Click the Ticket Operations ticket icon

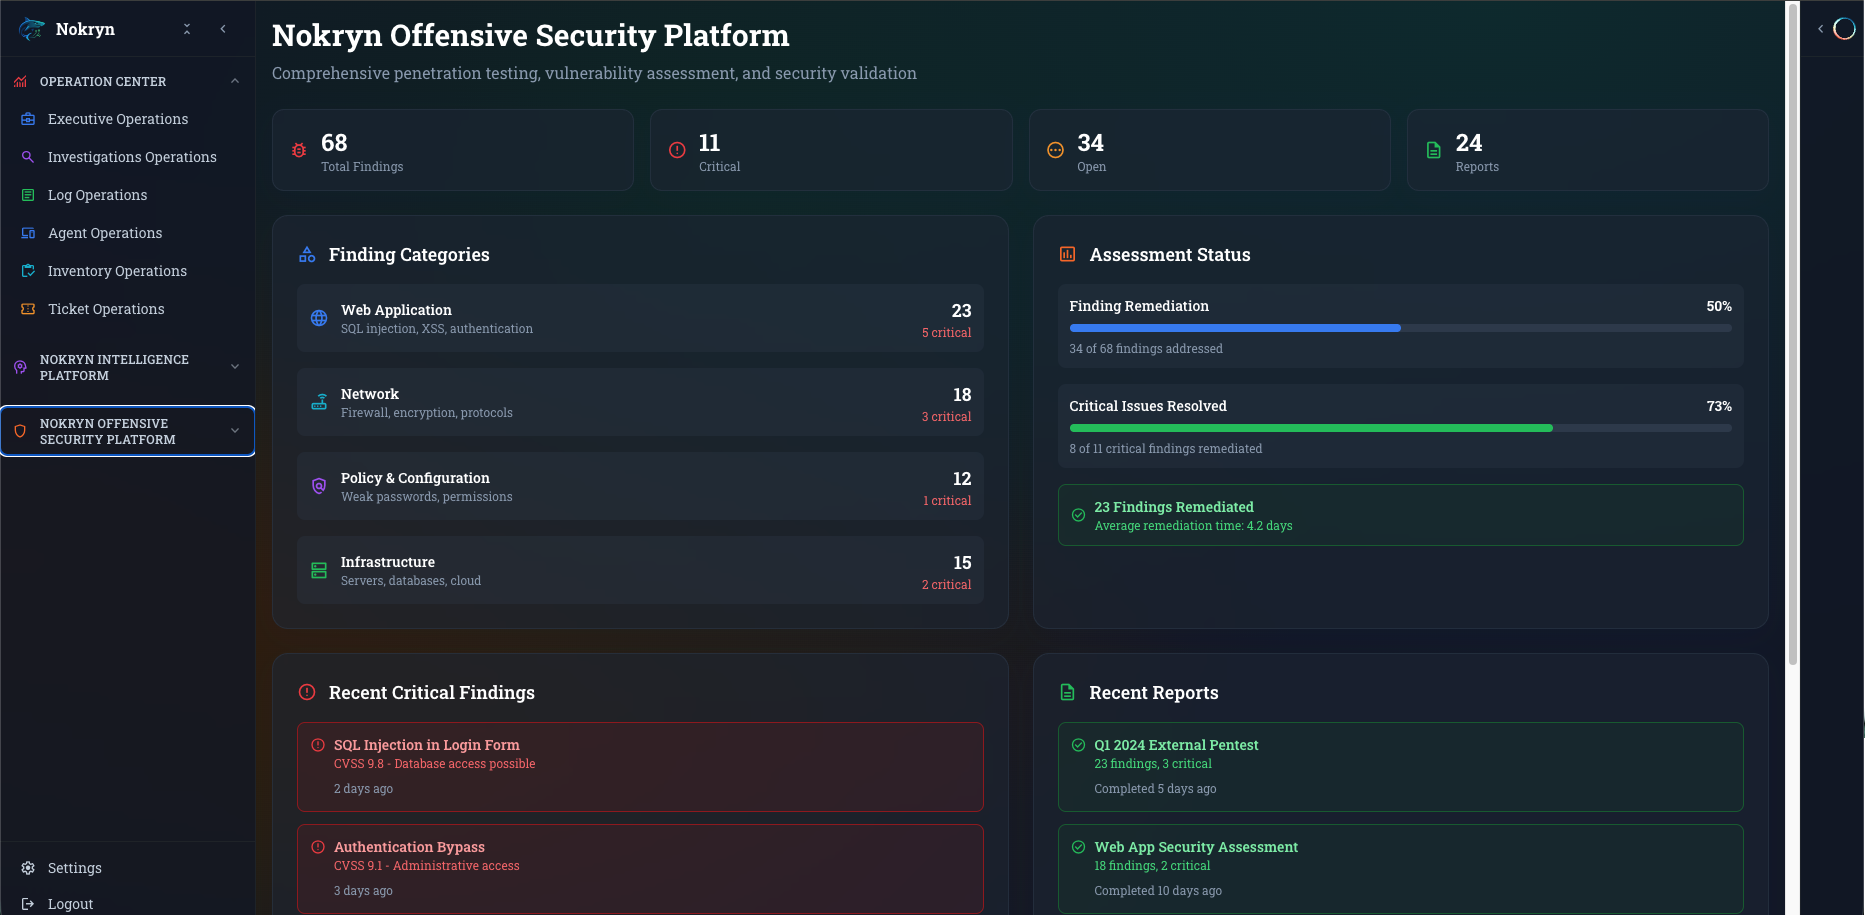click(28, 309)
